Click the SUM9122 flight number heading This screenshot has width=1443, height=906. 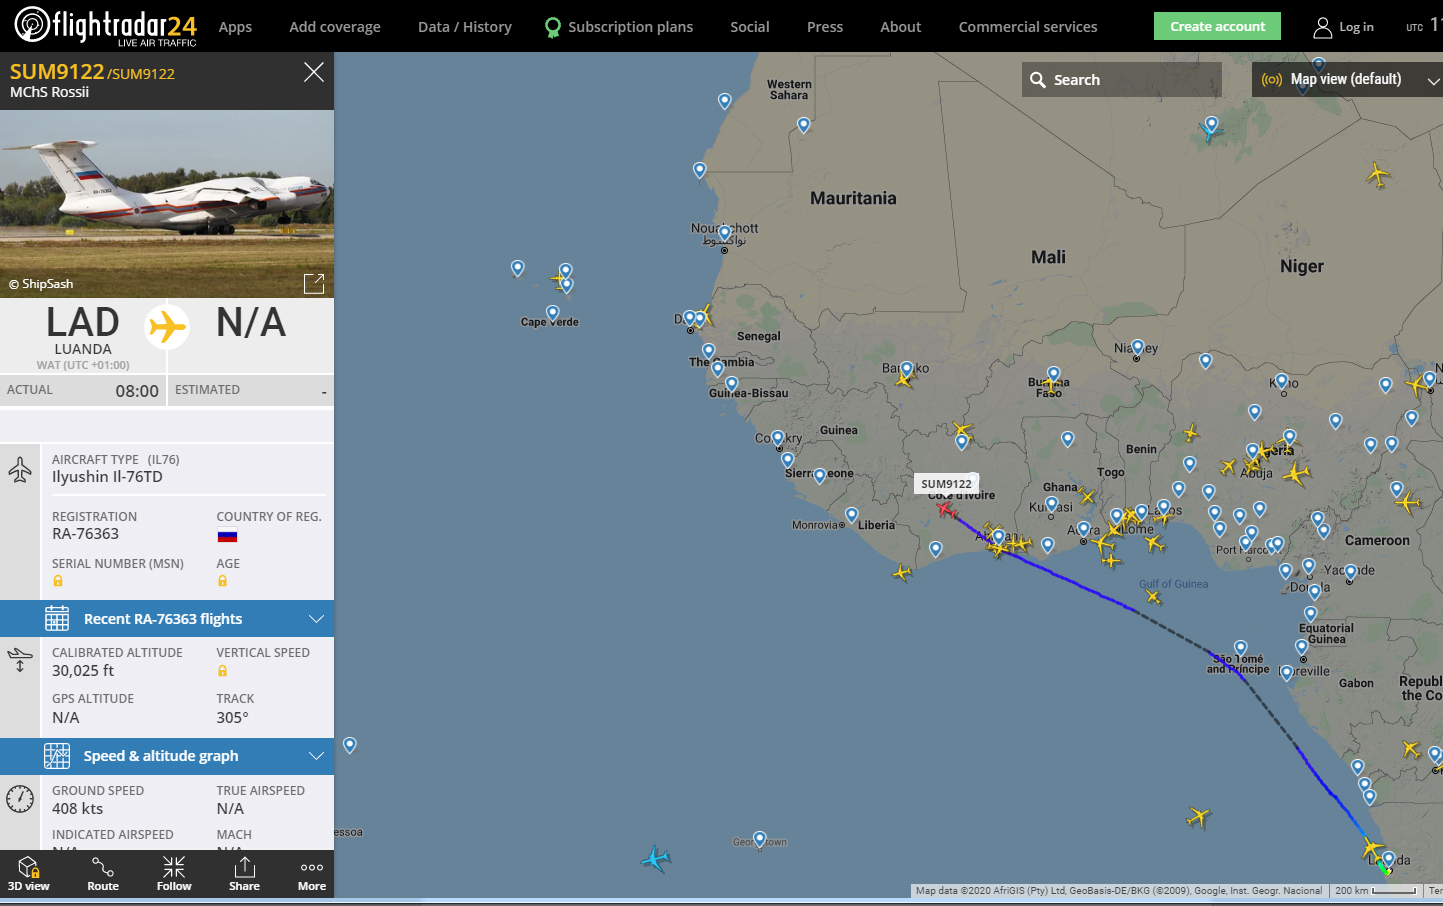tap(57, 71)
